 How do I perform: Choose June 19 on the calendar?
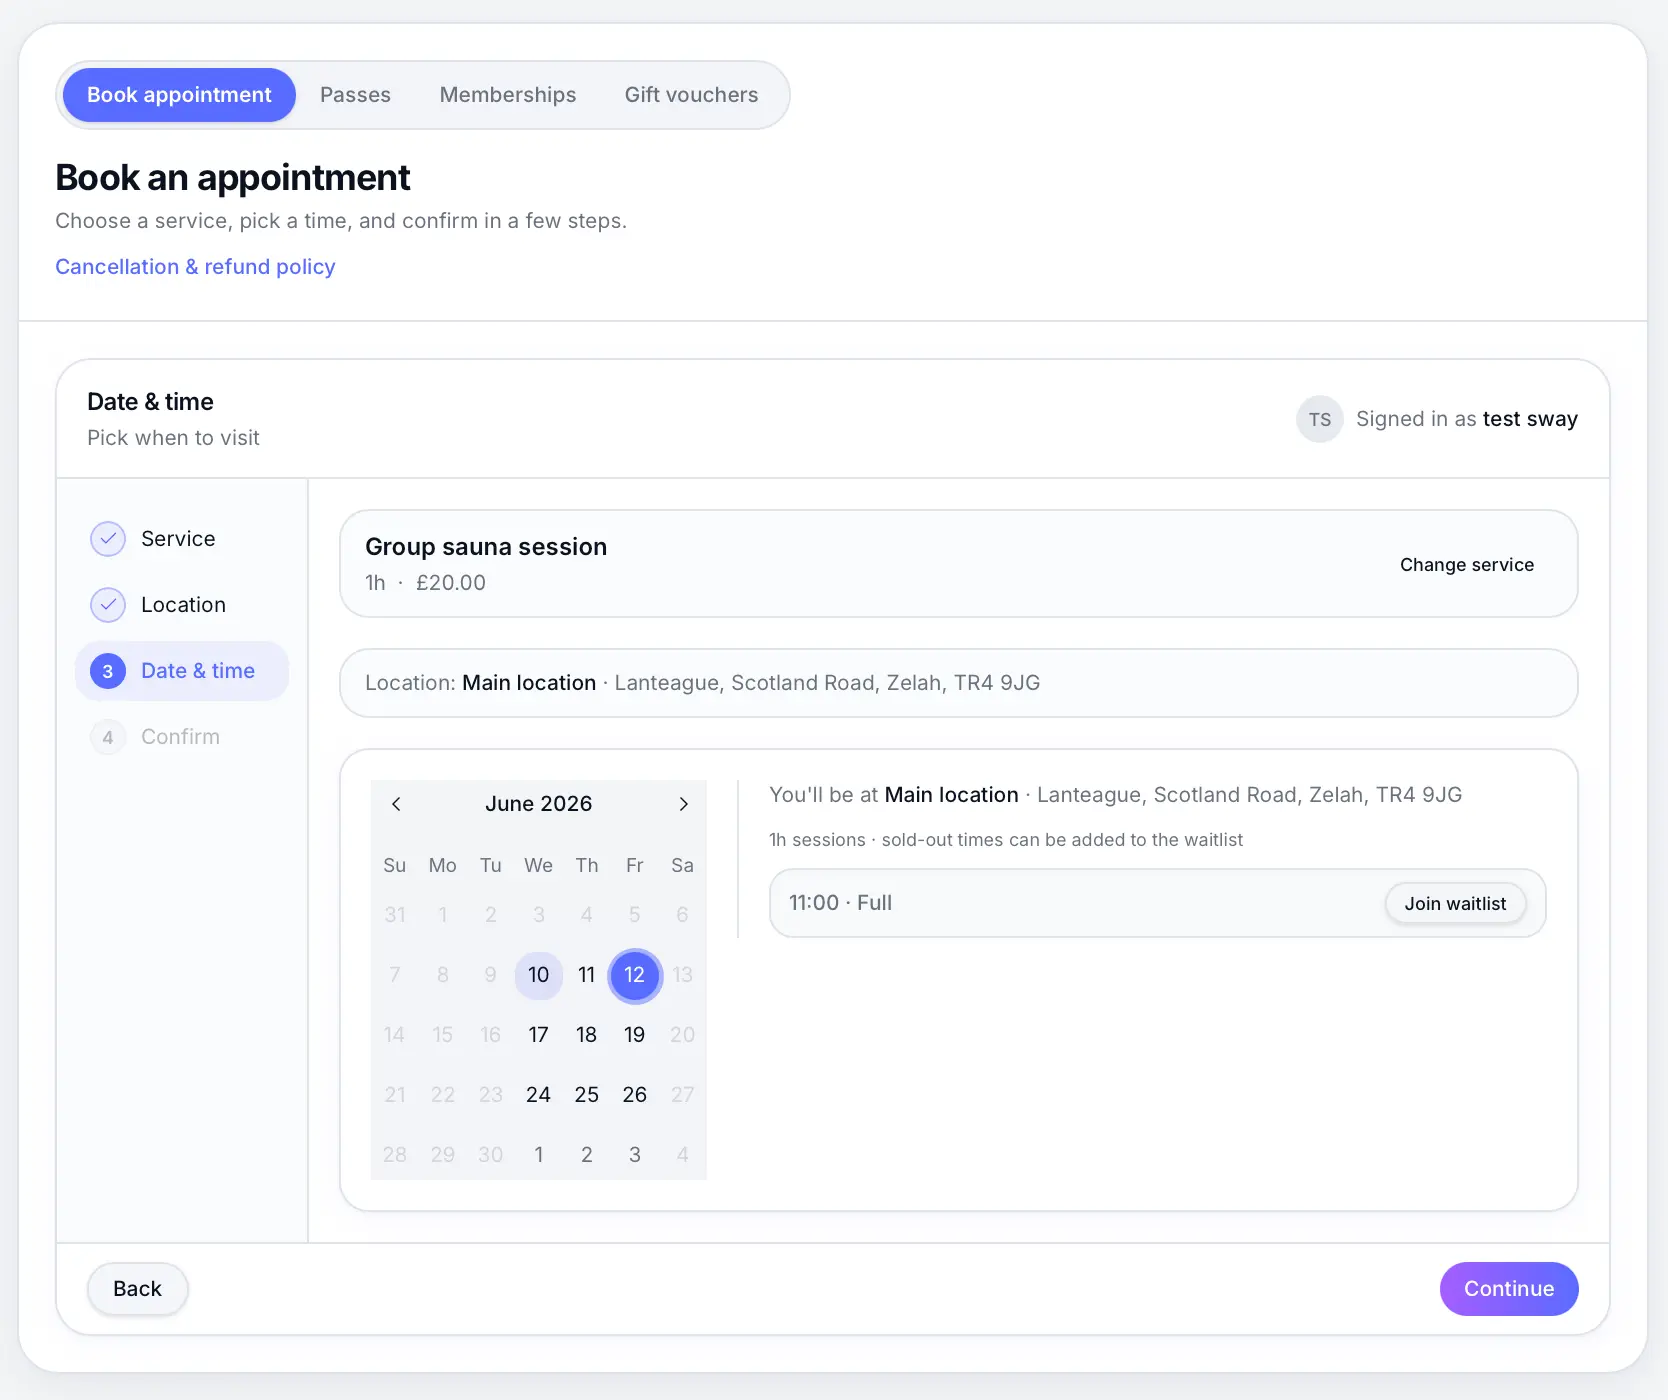click(634, 1035)
